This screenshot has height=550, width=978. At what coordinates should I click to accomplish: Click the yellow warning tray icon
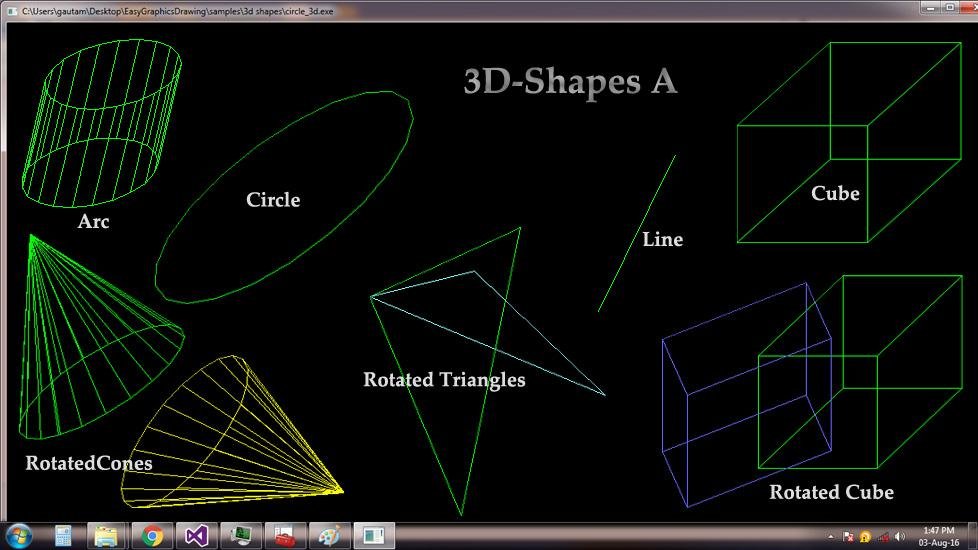click(x=865, y=536)
